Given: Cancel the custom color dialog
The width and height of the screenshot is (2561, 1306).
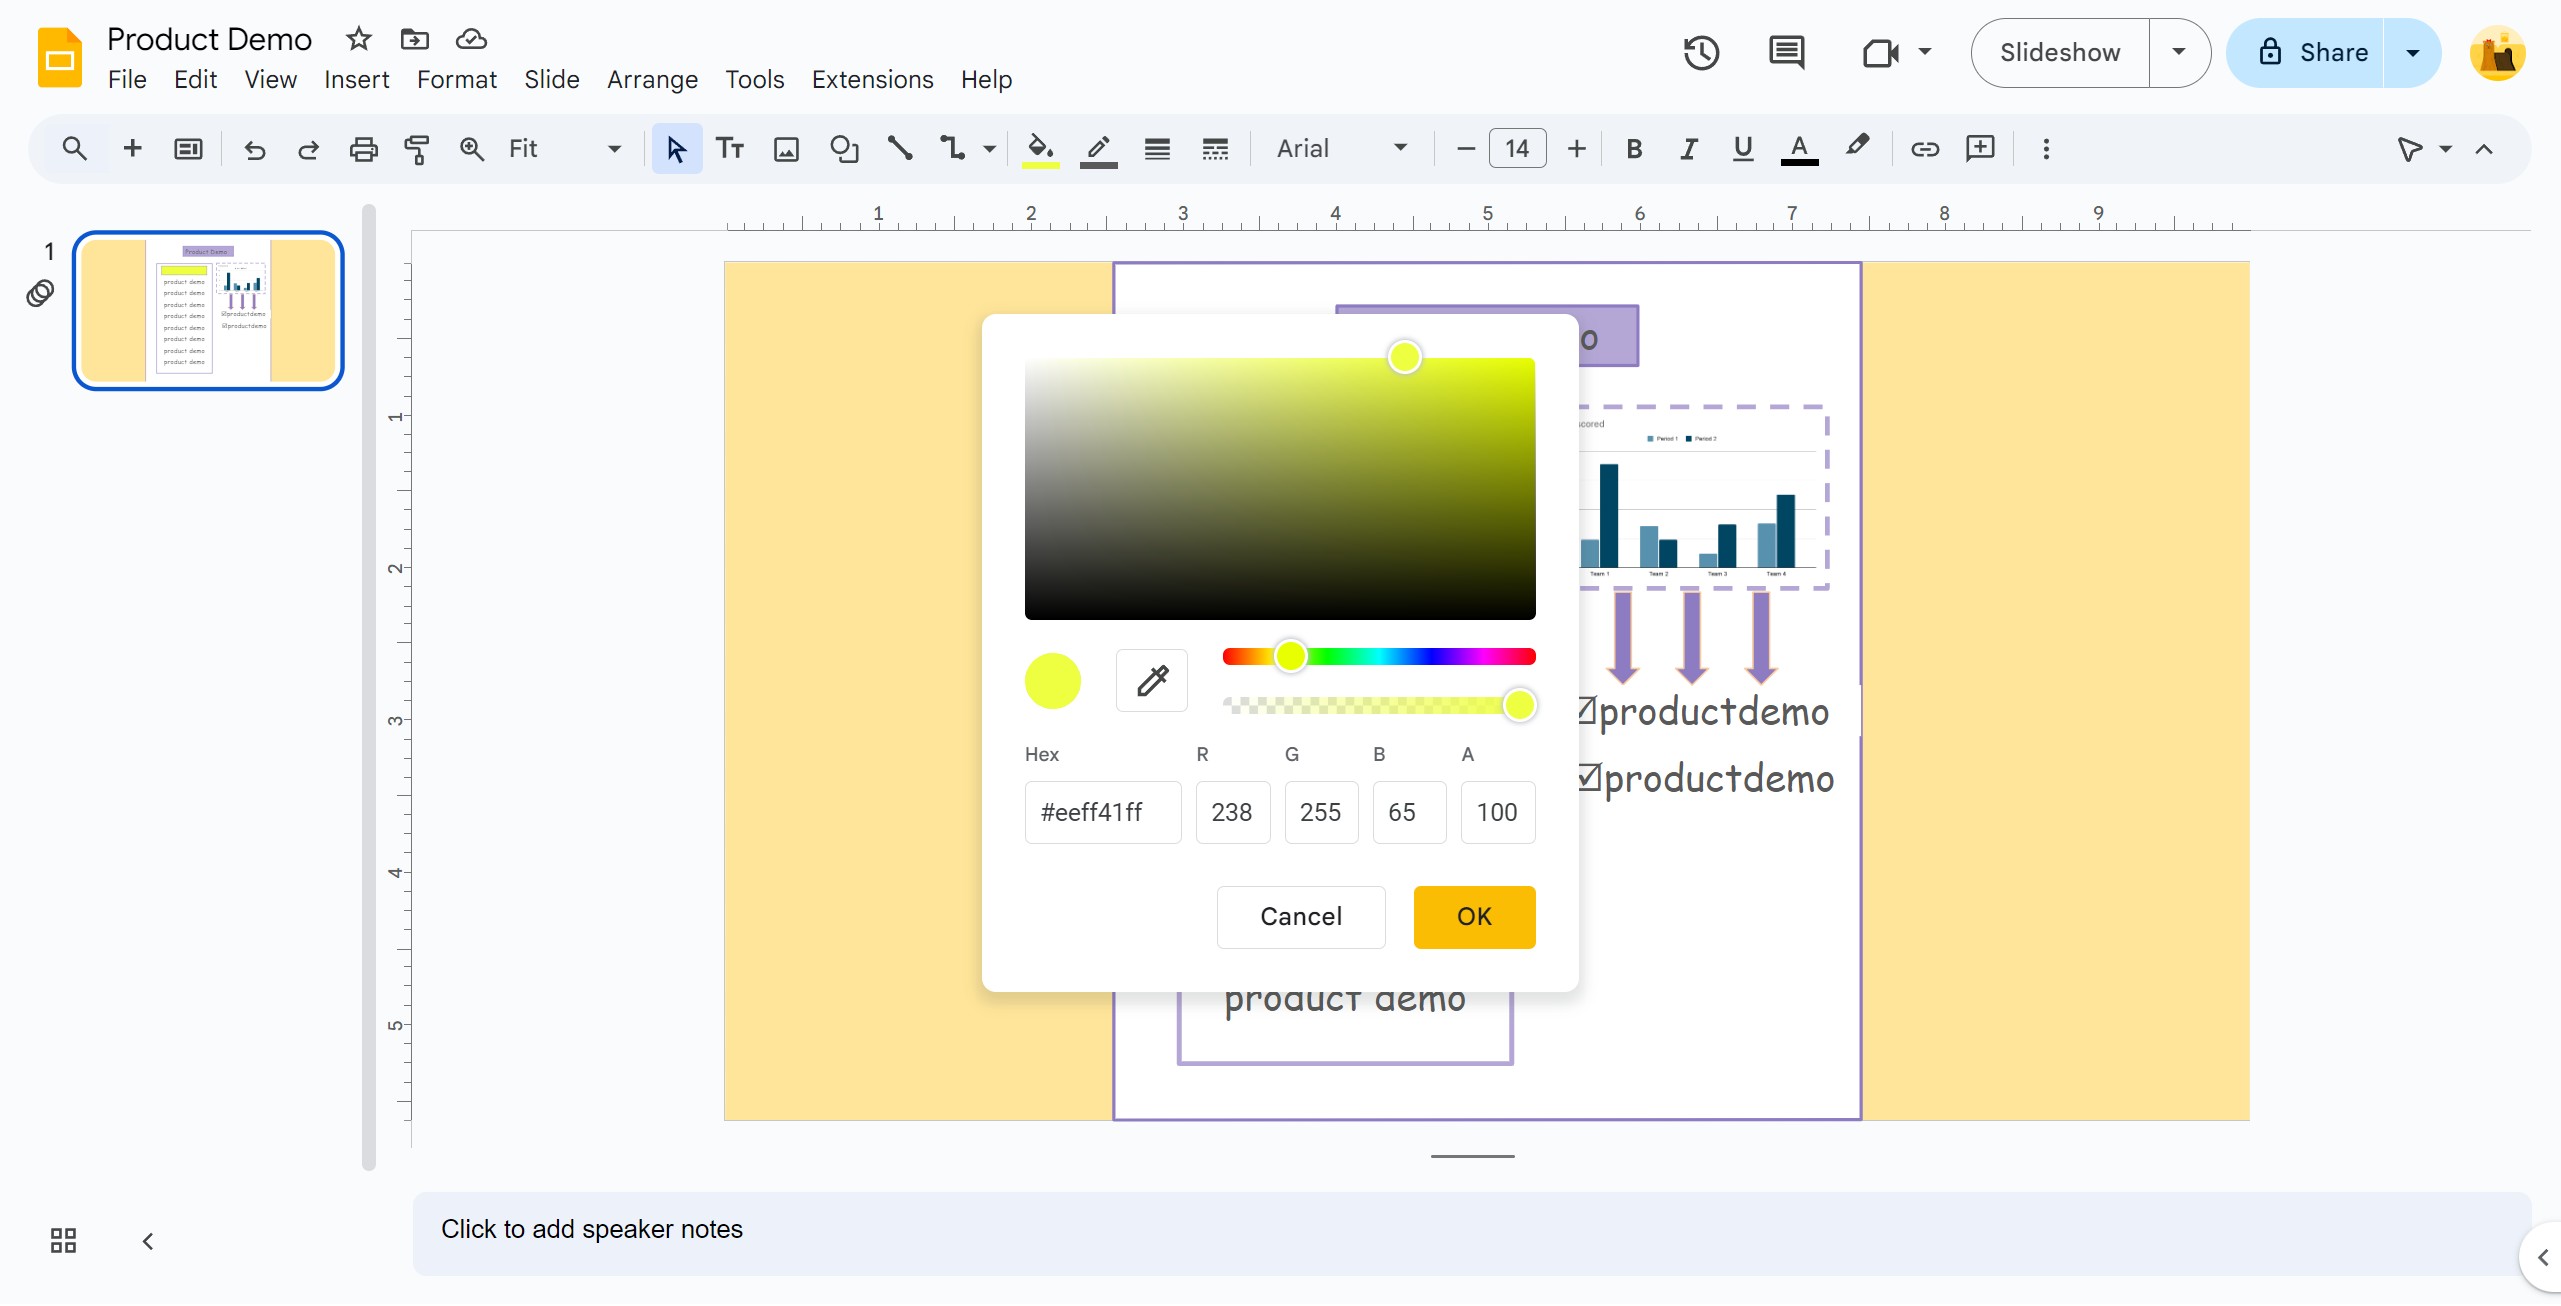Looking at the screenshot, I should click(x=1301, y=917).
